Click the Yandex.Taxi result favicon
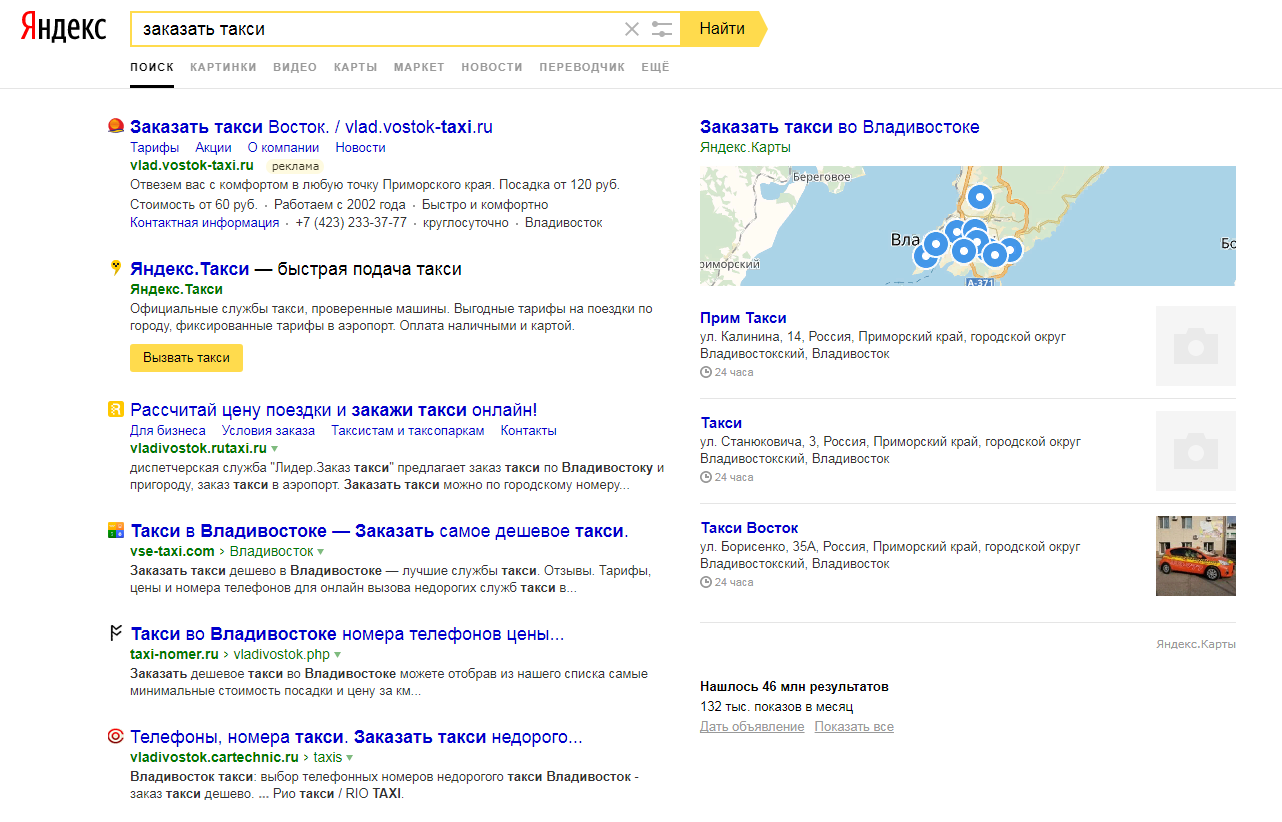 click(116, 268)
